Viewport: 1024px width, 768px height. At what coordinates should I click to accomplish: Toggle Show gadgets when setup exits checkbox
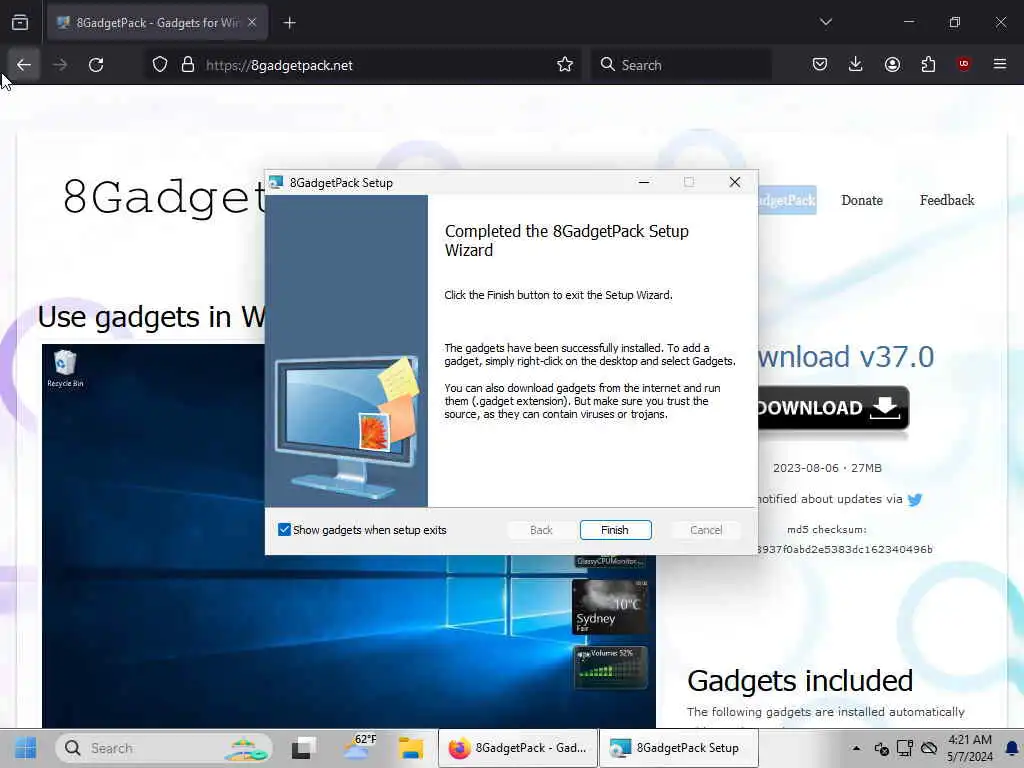284,530
